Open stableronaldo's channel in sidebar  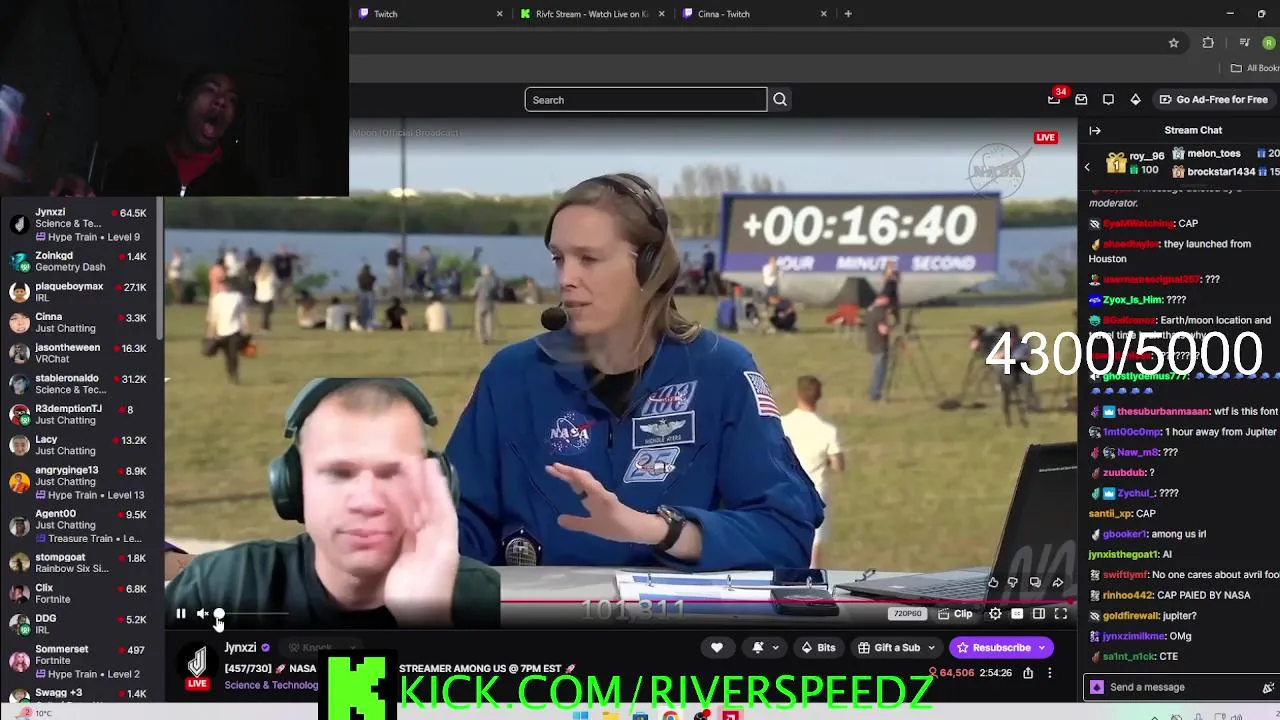tap(82, 384)
